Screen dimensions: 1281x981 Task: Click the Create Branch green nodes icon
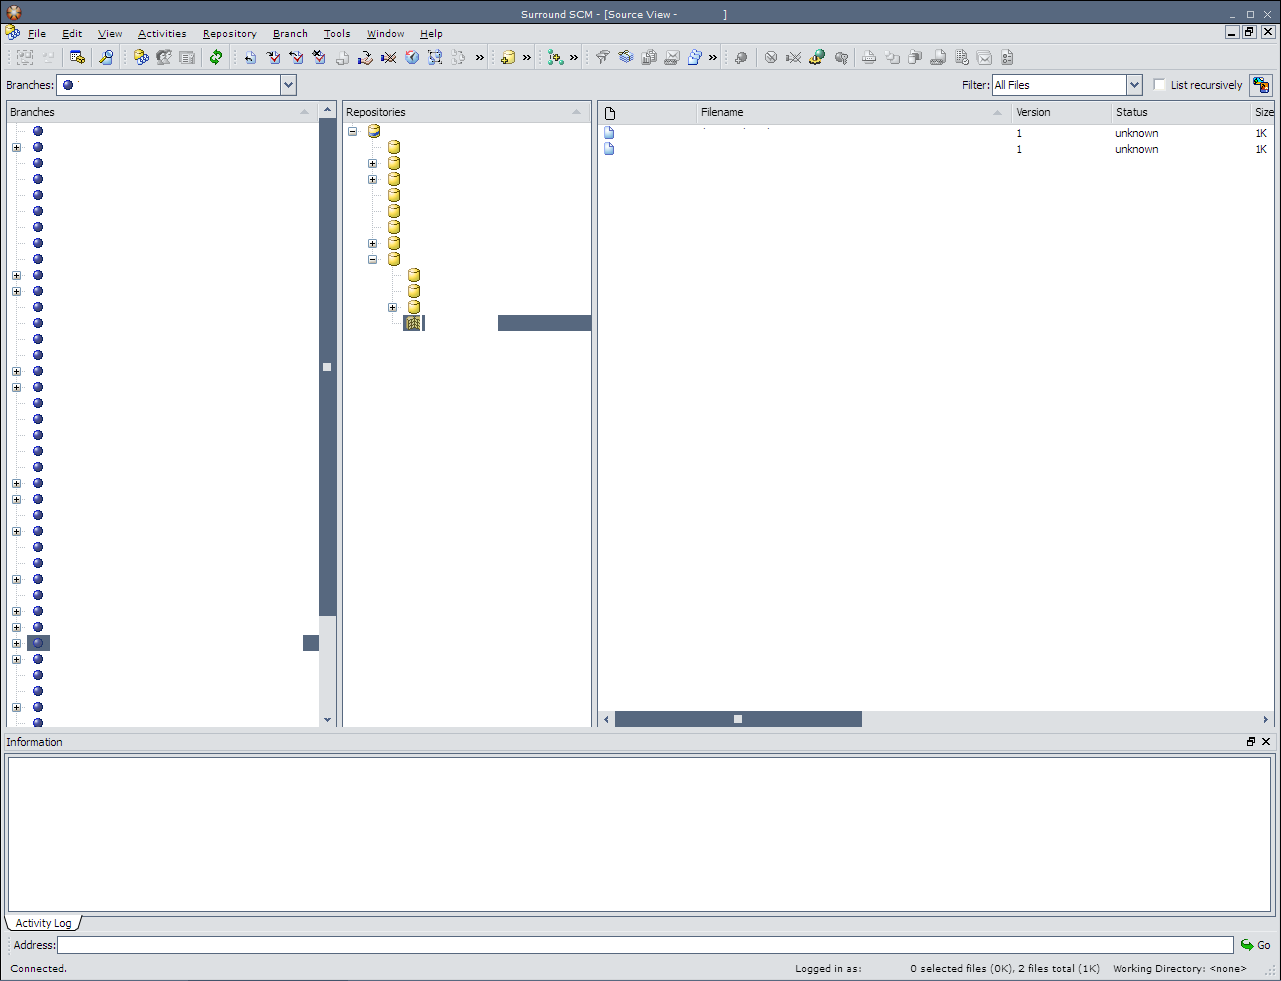coord(555,57)
